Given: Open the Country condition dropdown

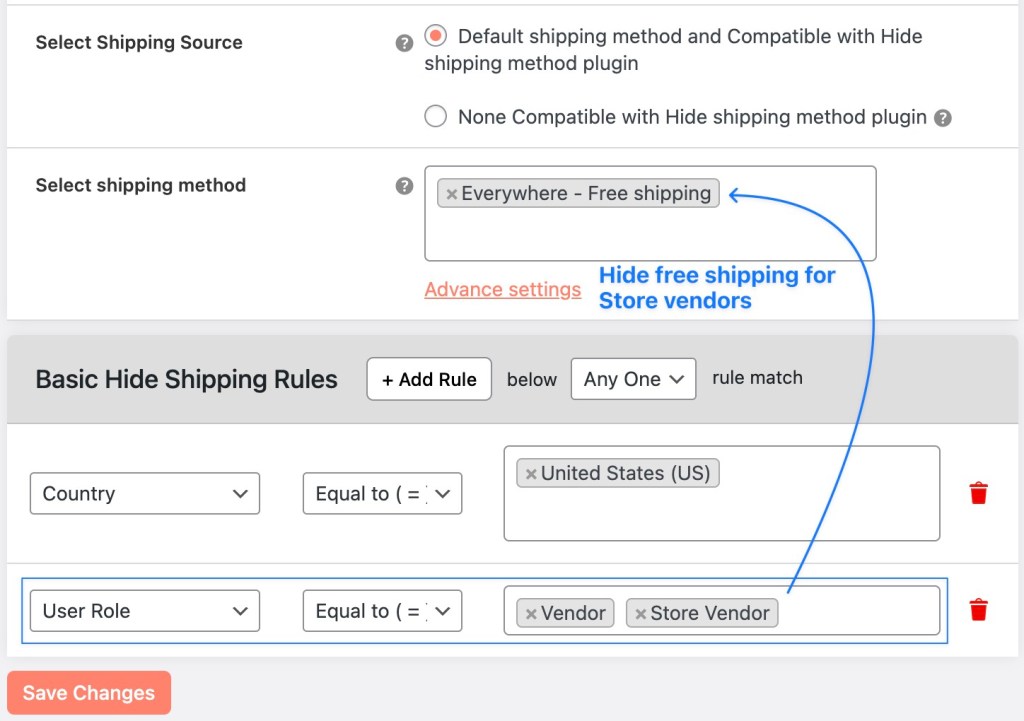Looking at the screenshot, I should pos(144,493).
